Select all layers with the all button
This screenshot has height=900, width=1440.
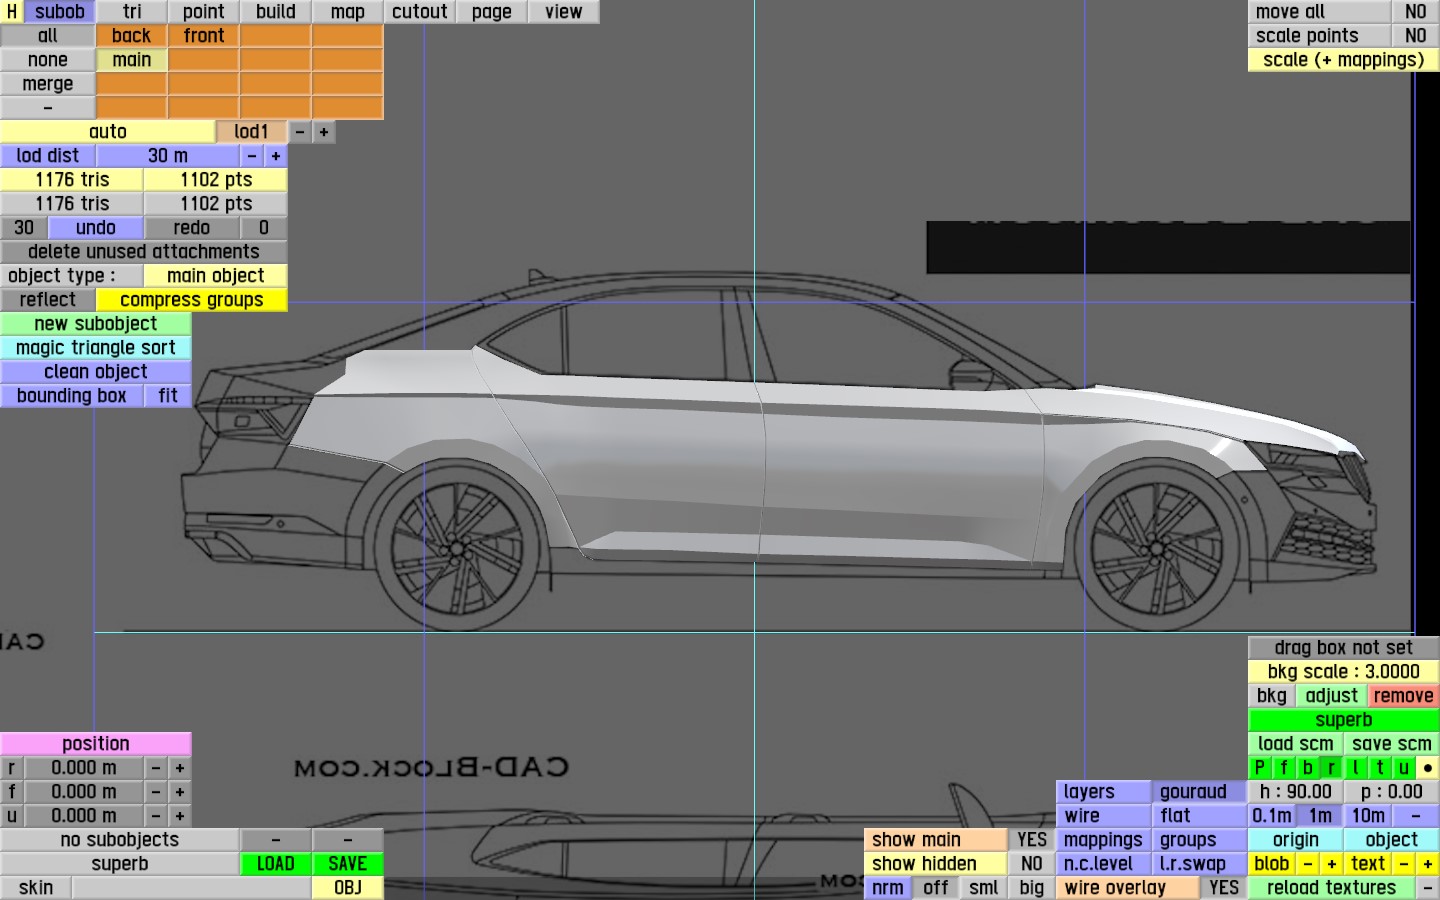[48, 36]
